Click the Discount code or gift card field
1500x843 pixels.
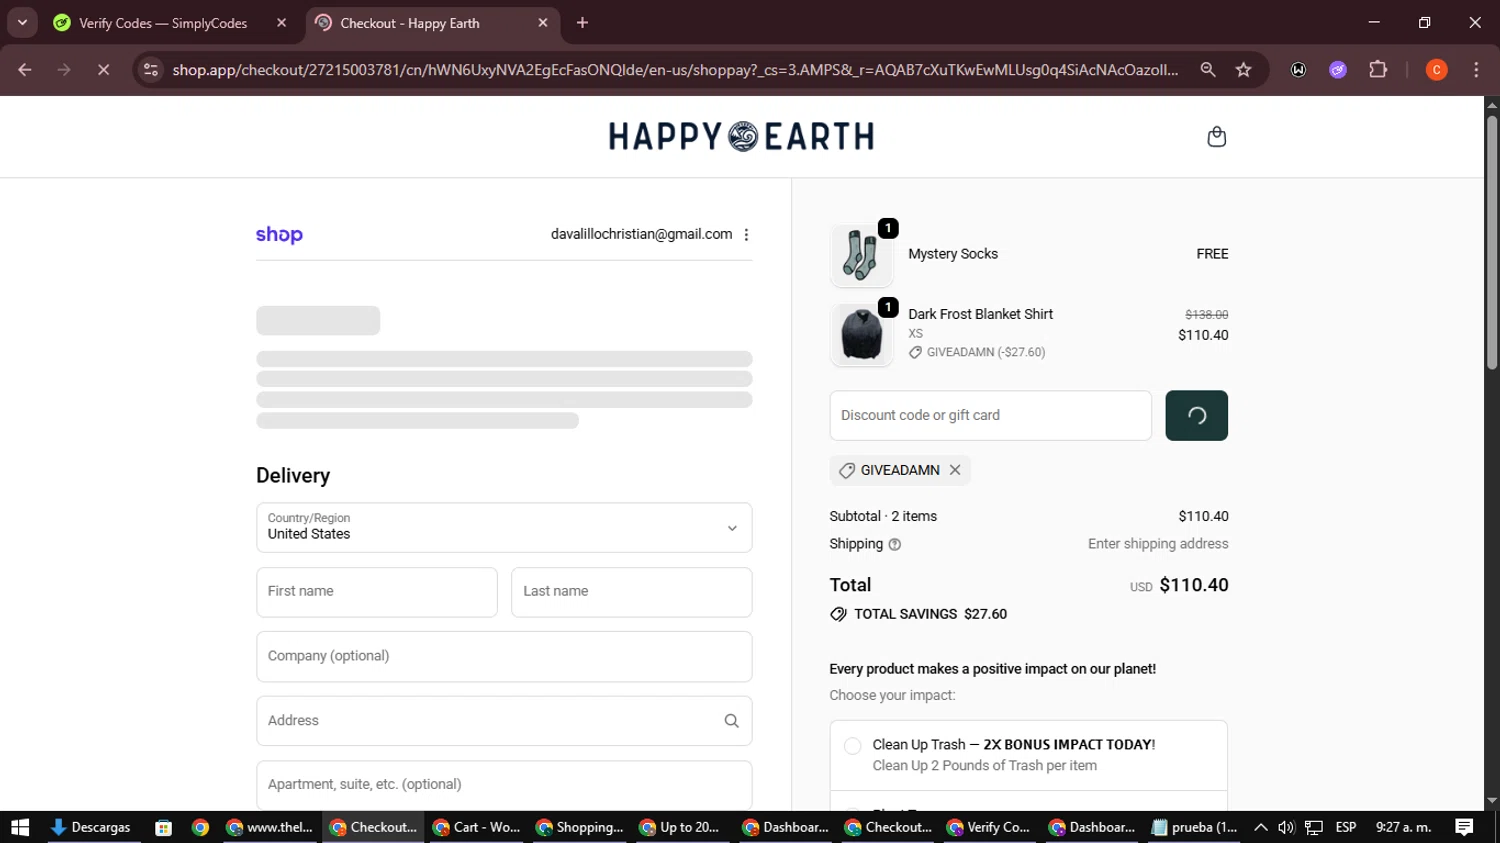[x=990, y=415]
